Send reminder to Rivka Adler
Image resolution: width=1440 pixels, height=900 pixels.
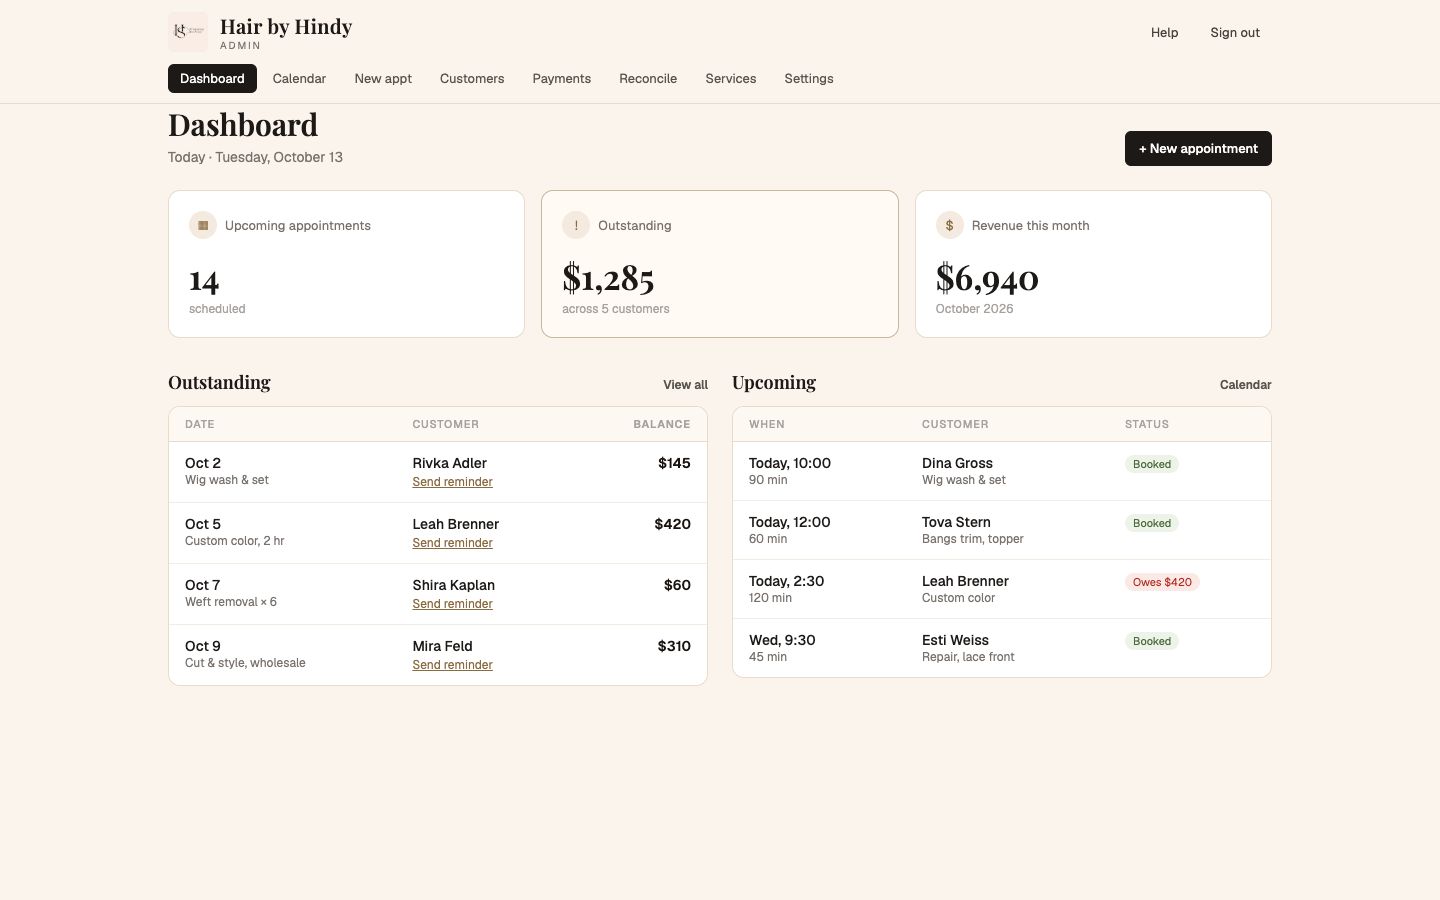[452, 482]
